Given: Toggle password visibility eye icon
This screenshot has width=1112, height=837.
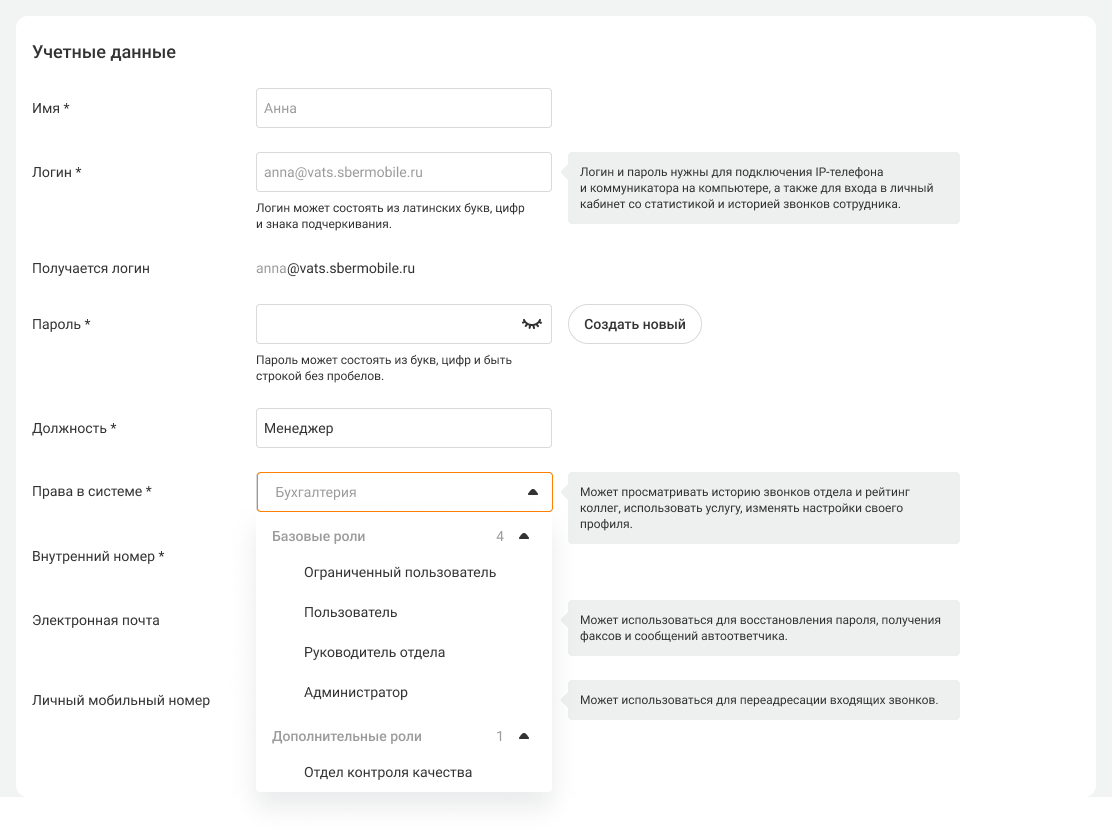Looking at the screenshot, I should click(x=531, y=324).
